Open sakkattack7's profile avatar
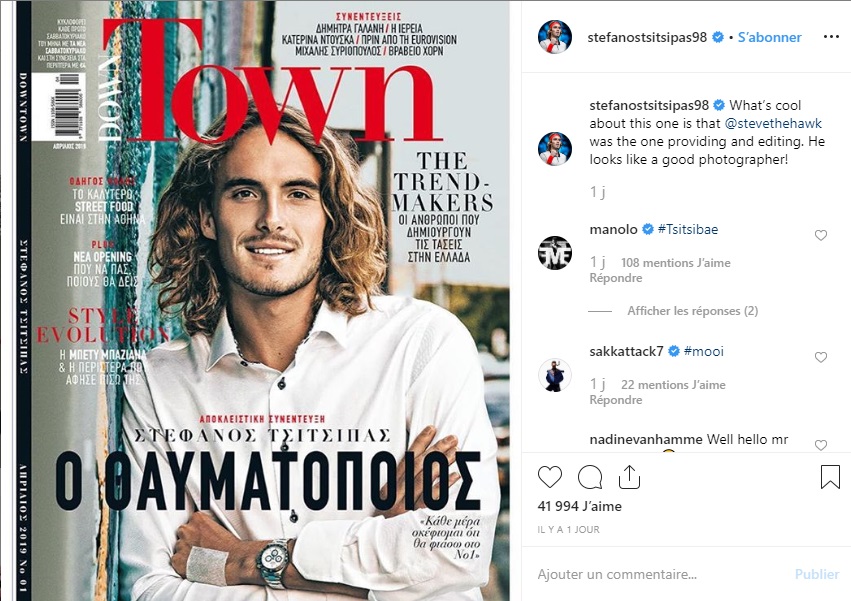 [x=554, y=375]
